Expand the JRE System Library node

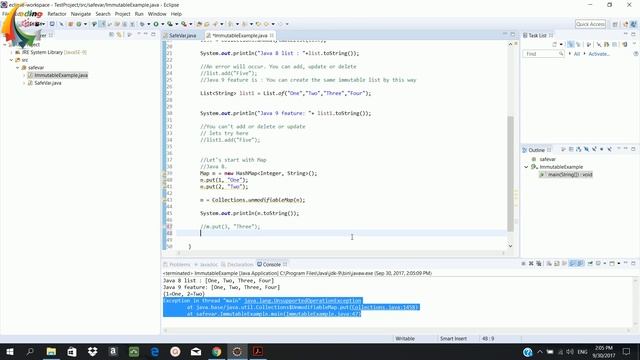[11, 52]
